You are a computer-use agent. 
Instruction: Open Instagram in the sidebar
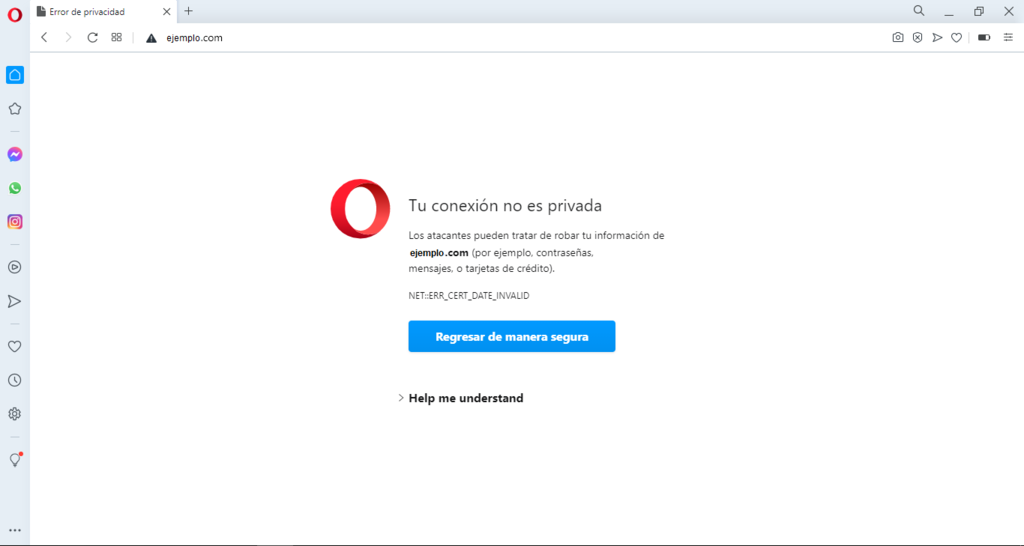pos(14,221)
